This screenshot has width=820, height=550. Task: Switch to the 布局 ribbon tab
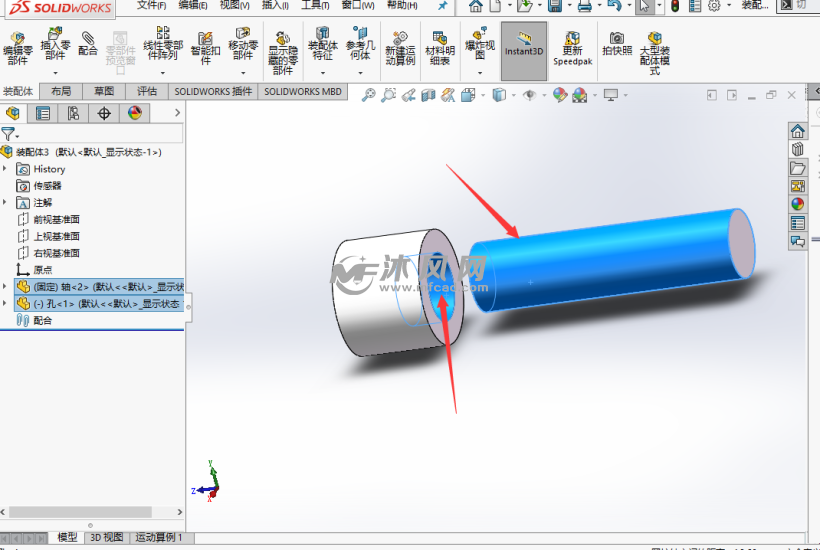(61, 91)
